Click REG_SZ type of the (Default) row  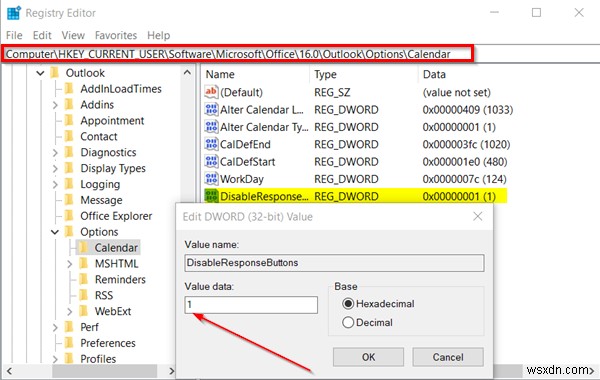(332, 92)
